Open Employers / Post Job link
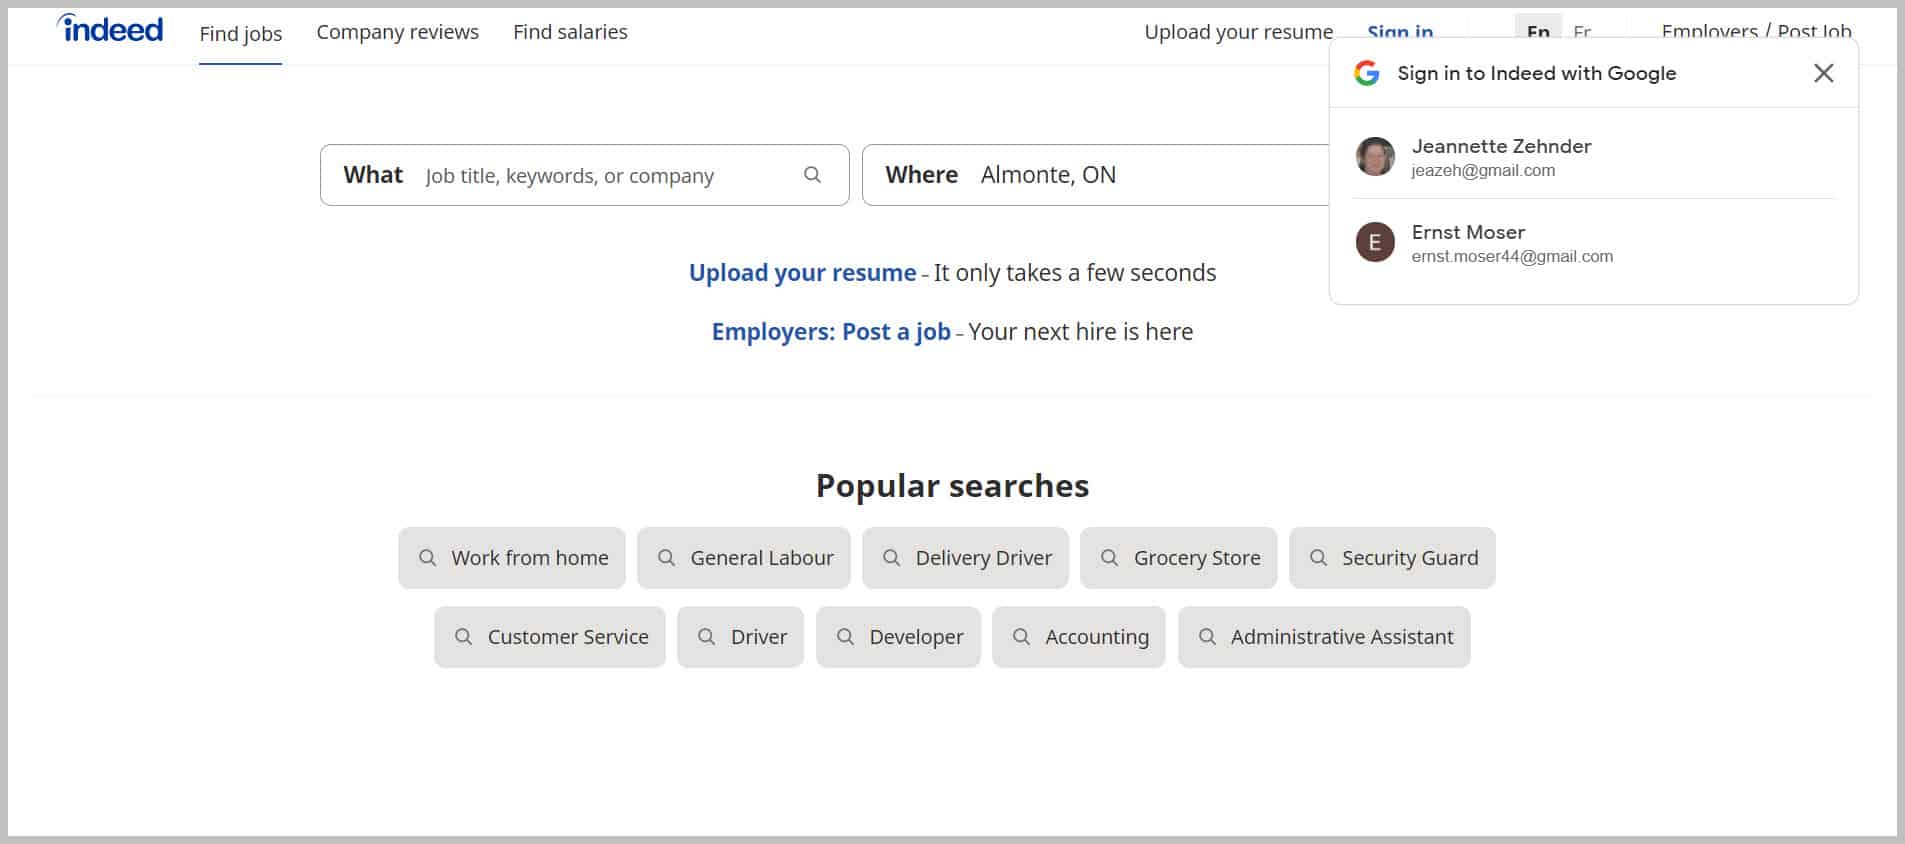 [1756, 31]
